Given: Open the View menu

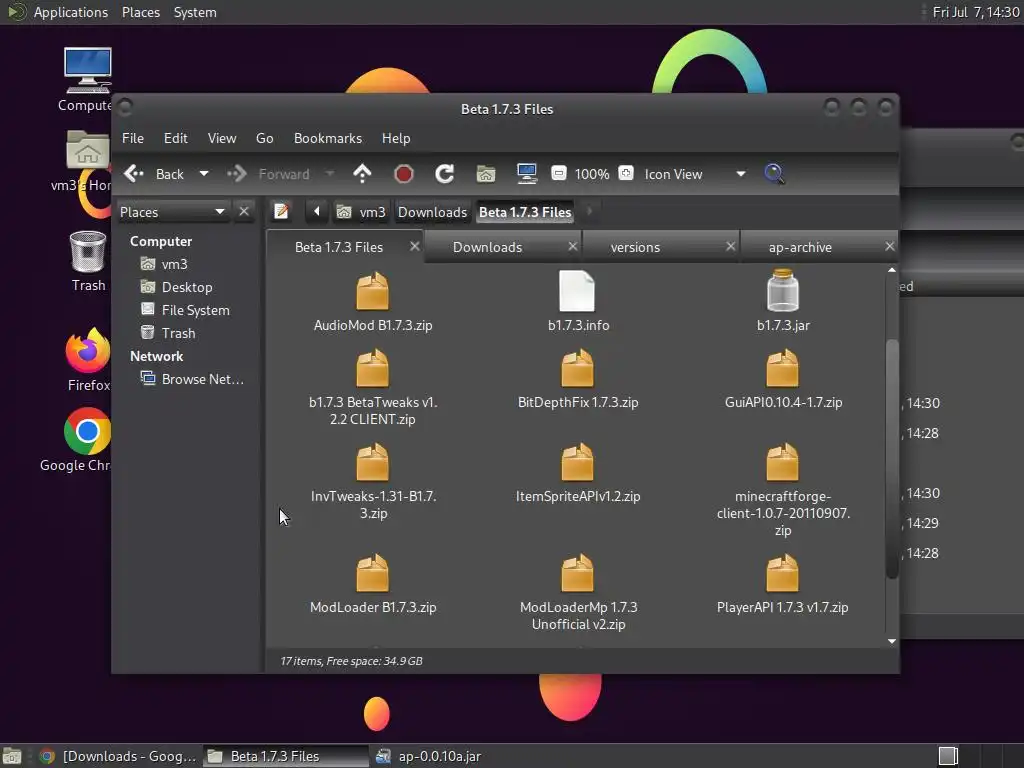Looking at the screenshot, I should tap(222, 138).
